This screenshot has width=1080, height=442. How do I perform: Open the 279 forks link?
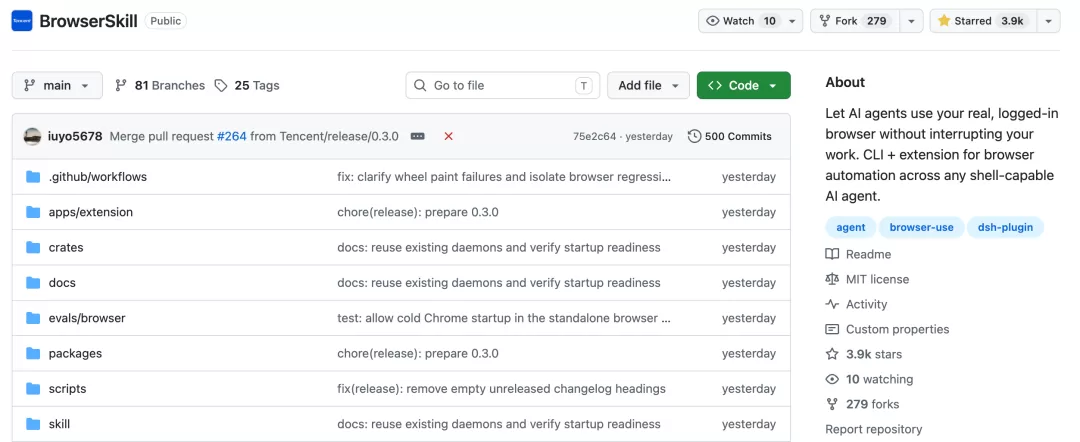coord(863,404)
